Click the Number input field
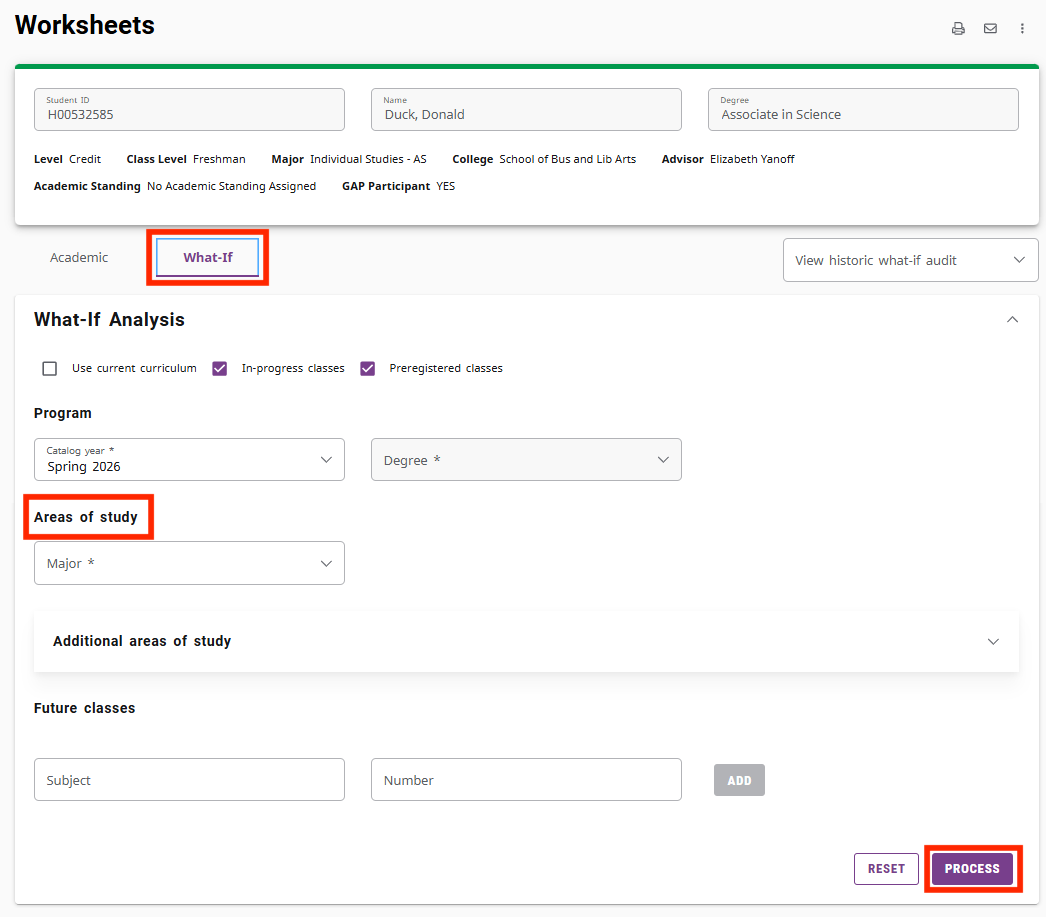This screenshot has width=1046, height=917. click(526, 780)
